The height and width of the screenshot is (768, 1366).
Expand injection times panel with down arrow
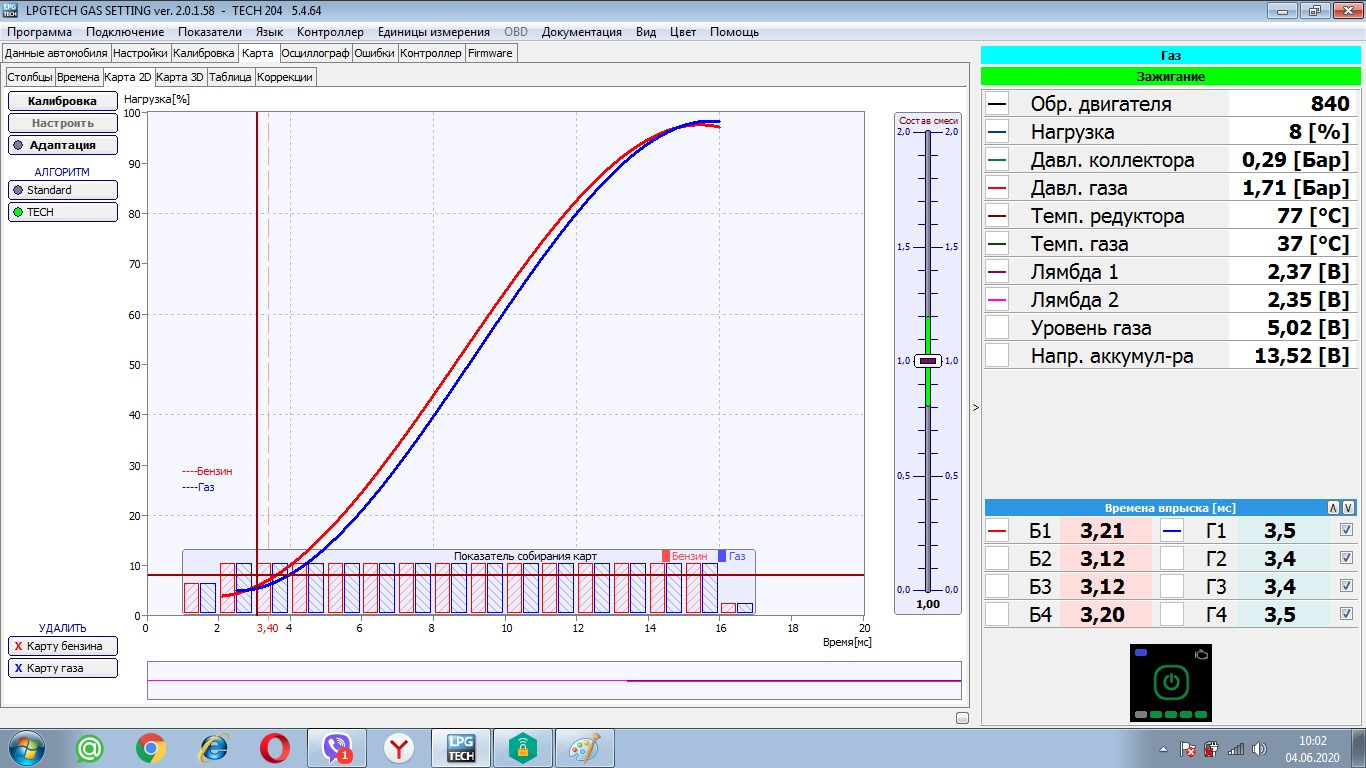click(x=1348, y=508)
